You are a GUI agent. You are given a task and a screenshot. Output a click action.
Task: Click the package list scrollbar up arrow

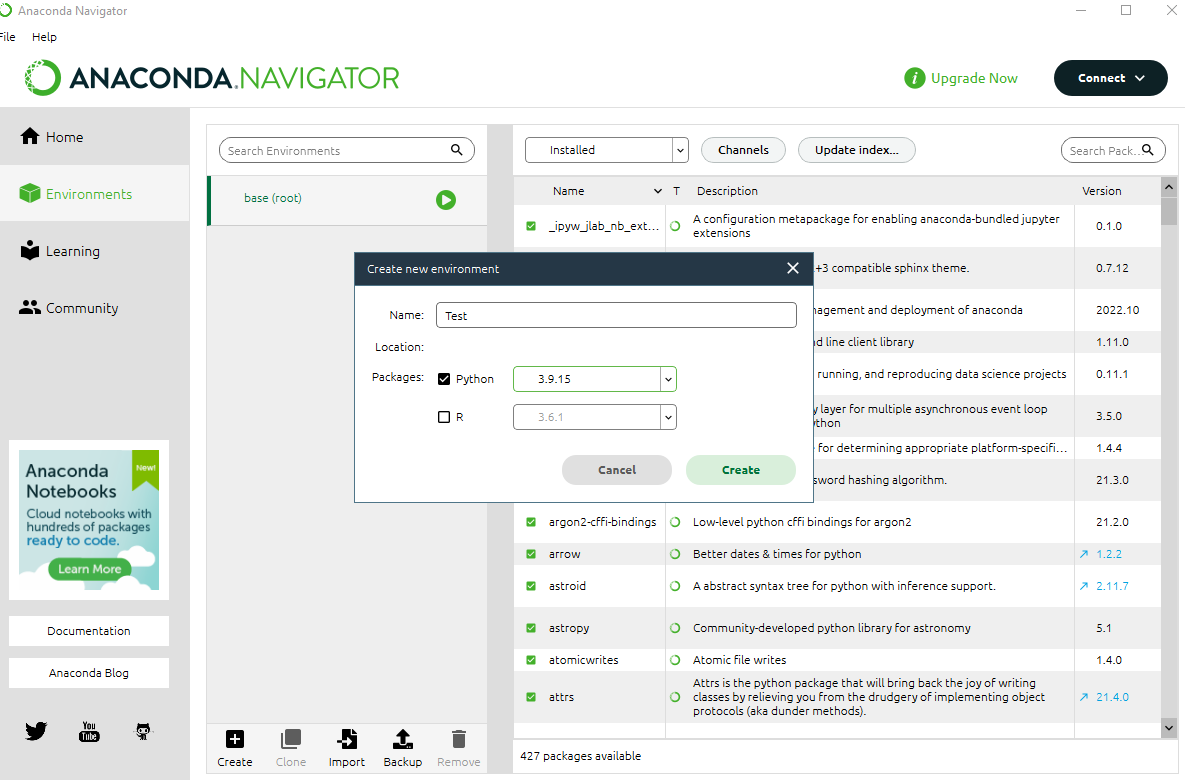coord(1169,187)
